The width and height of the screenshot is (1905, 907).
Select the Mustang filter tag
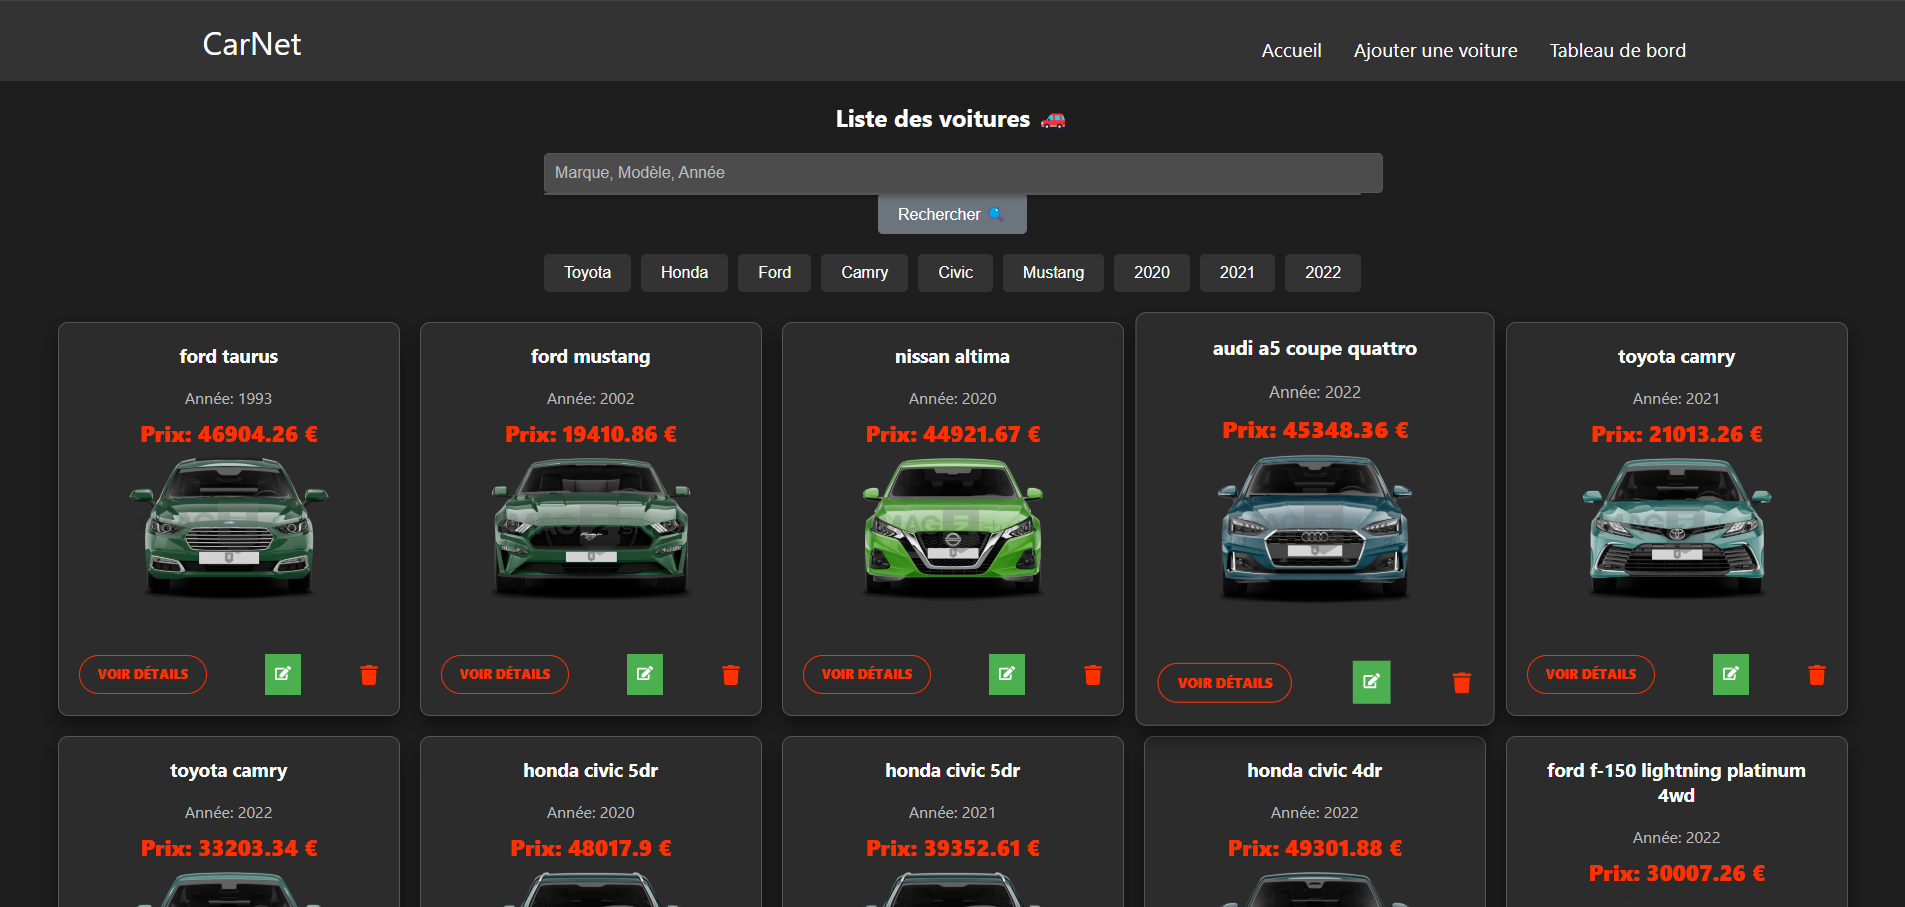(1053, 273)
